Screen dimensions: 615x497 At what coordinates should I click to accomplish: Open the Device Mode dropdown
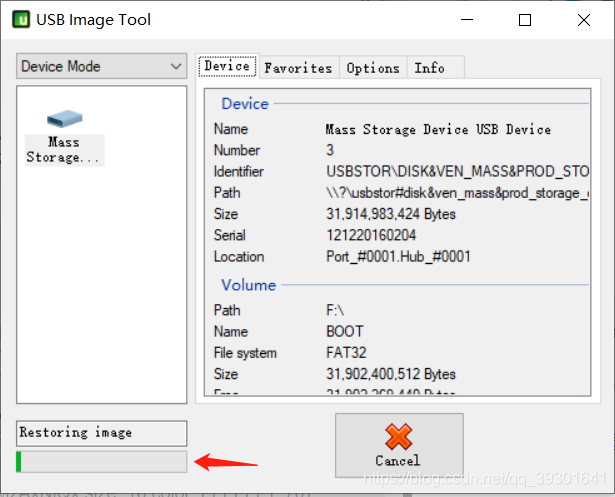click(x=102, y=66)
